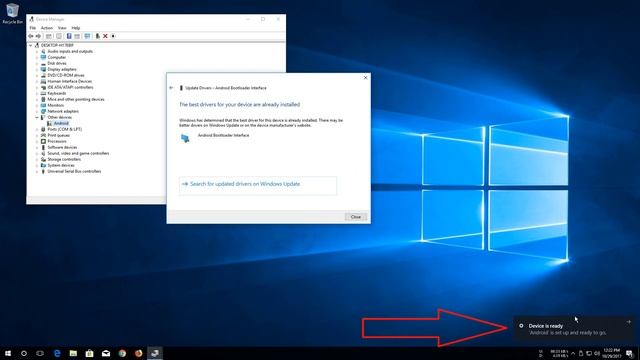Collapse the Other devices node arrow
The height and width of the screenshot is (360, 640).
click(37, 118)
